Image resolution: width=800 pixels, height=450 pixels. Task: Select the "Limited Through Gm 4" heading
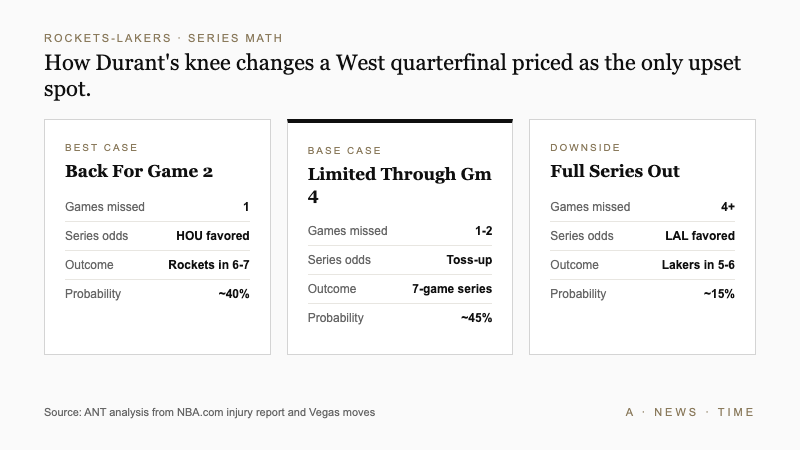399,185
